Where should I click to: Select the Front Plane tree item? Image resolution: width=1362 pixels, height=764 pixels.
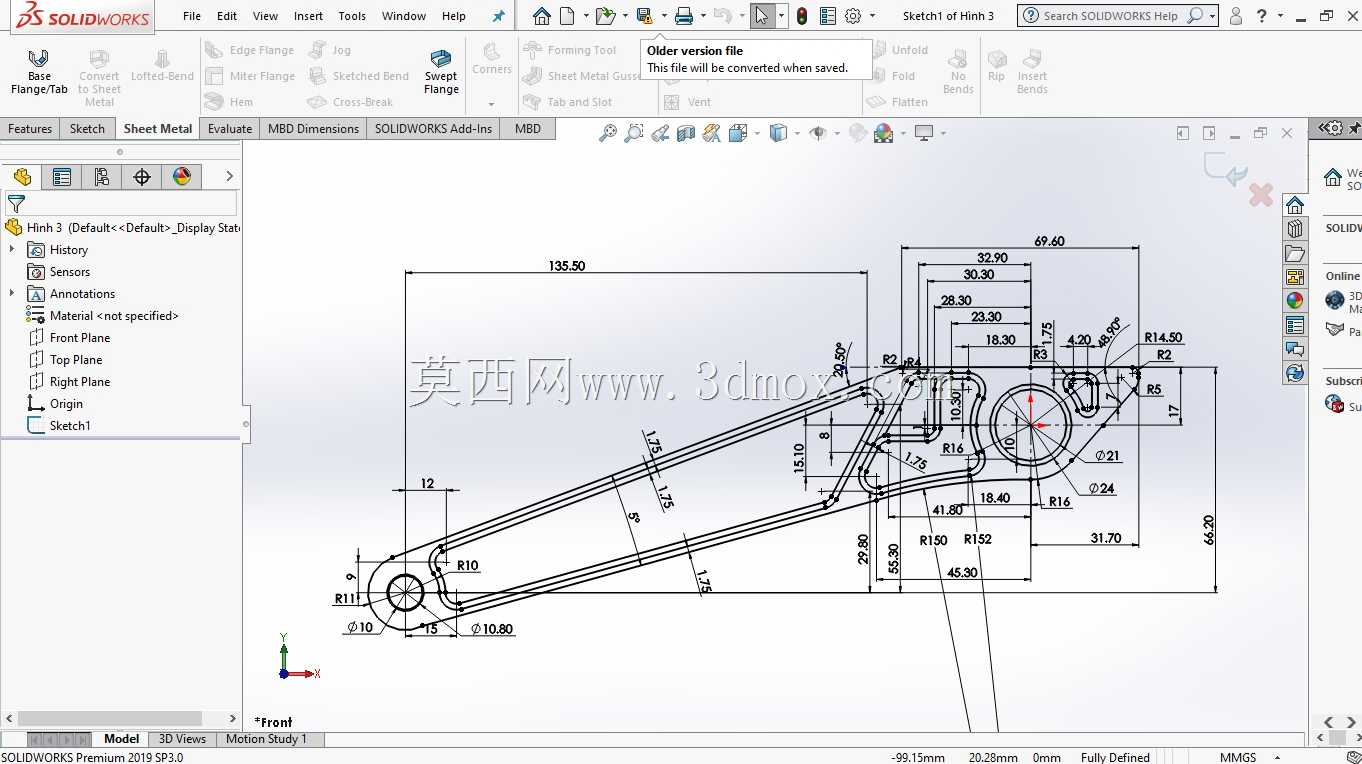[x=80, y=338]
